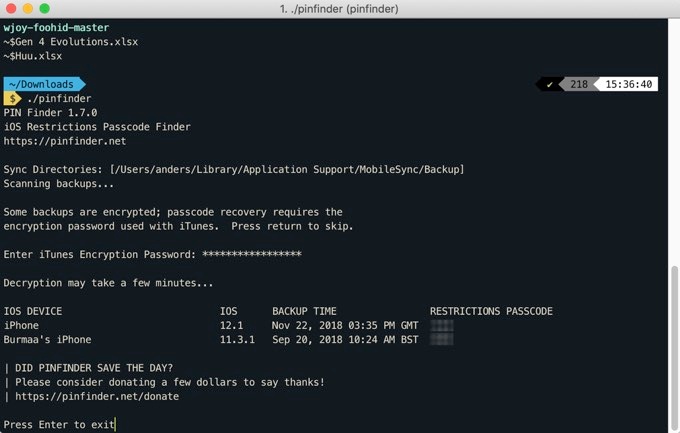Click the blurred passcode for Burmaa's iPhone
This screenshot has height=433, width=680.
[x=441, y=340]
